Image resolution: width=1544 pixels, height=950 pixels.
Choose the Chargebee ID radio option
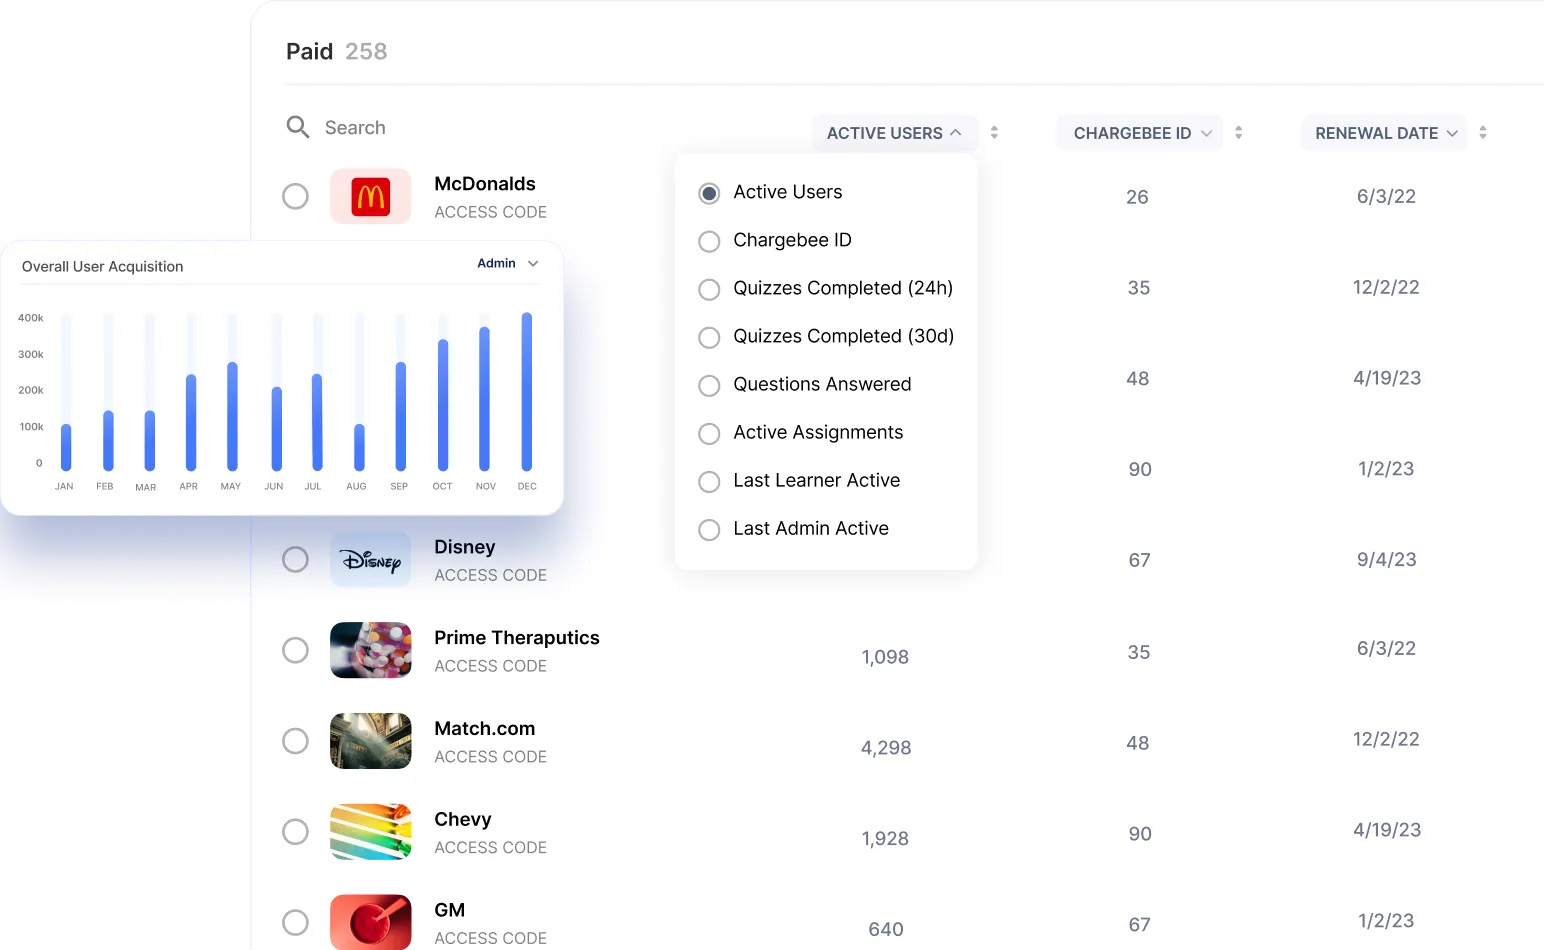click(x=709, y=241)
